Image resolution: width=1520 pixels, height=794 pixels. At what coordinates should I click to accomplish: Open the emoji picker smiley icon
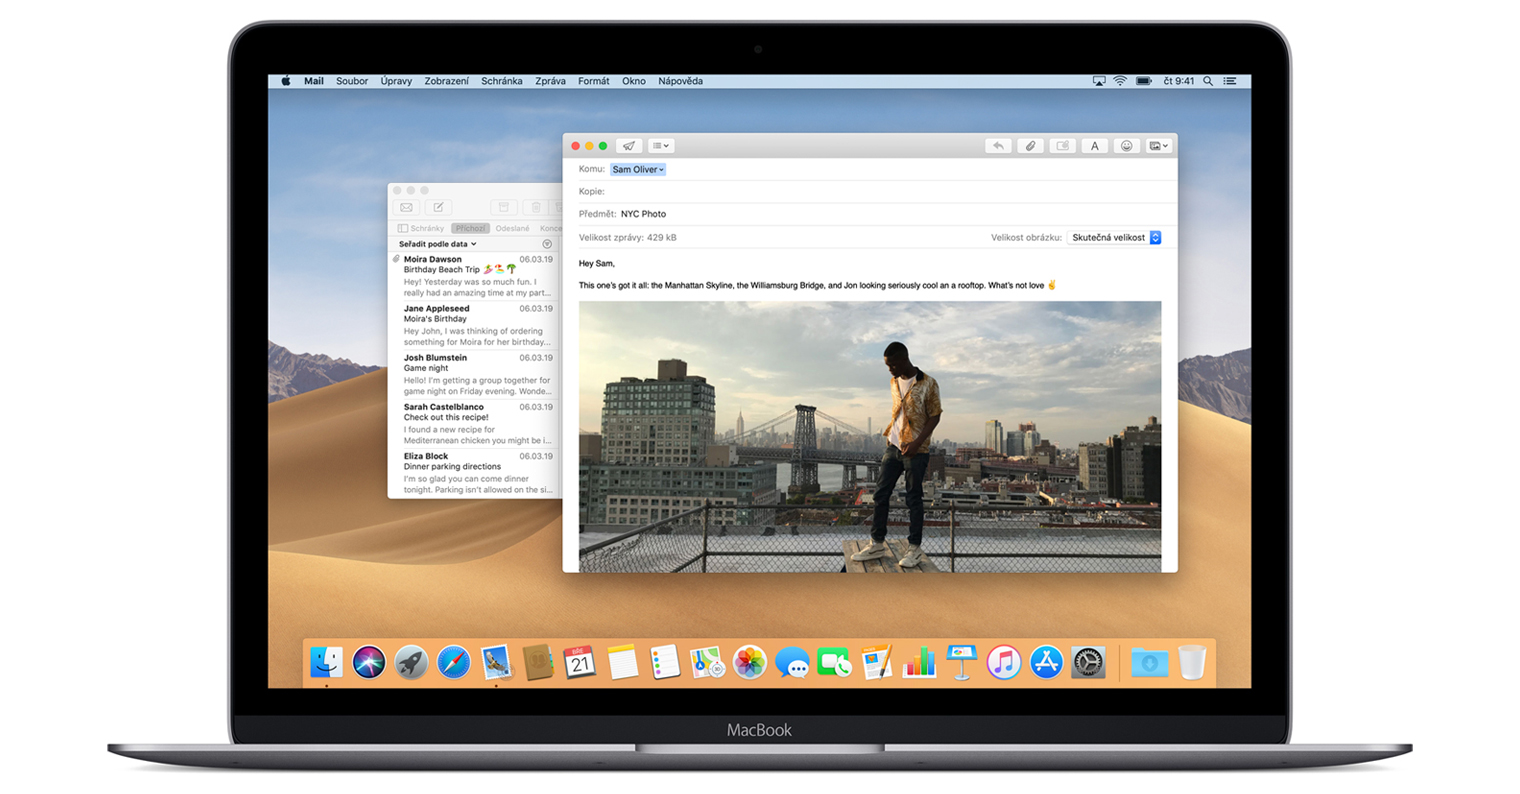[1126, 146]
